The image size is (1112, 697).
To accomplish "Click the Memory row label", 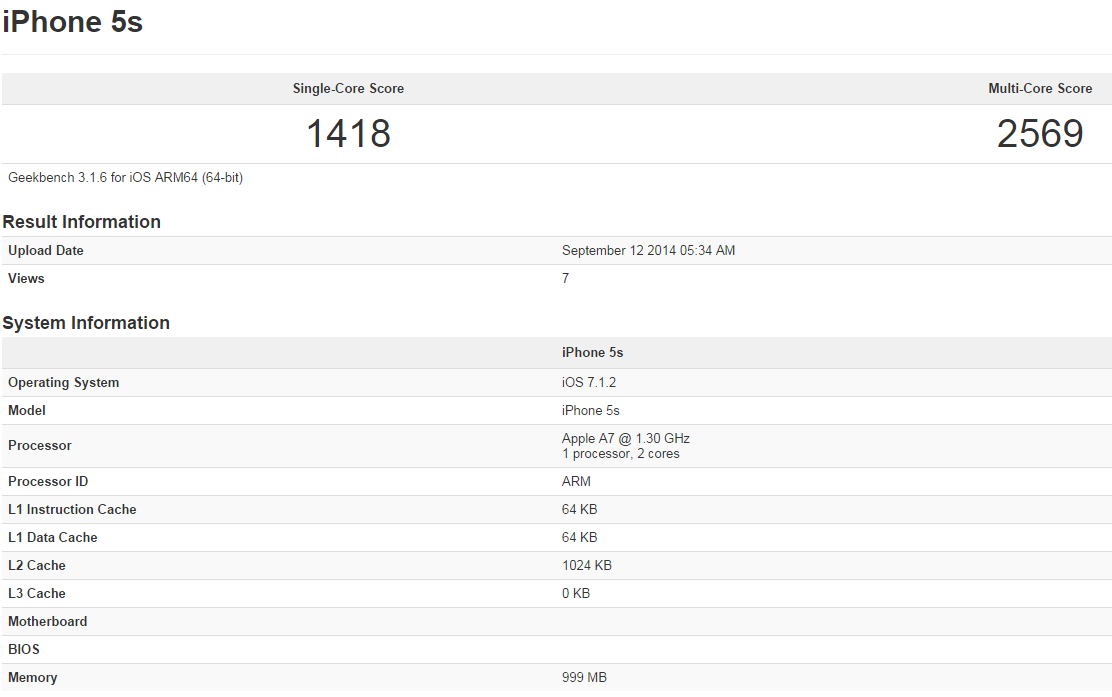I will click(33, 678).
